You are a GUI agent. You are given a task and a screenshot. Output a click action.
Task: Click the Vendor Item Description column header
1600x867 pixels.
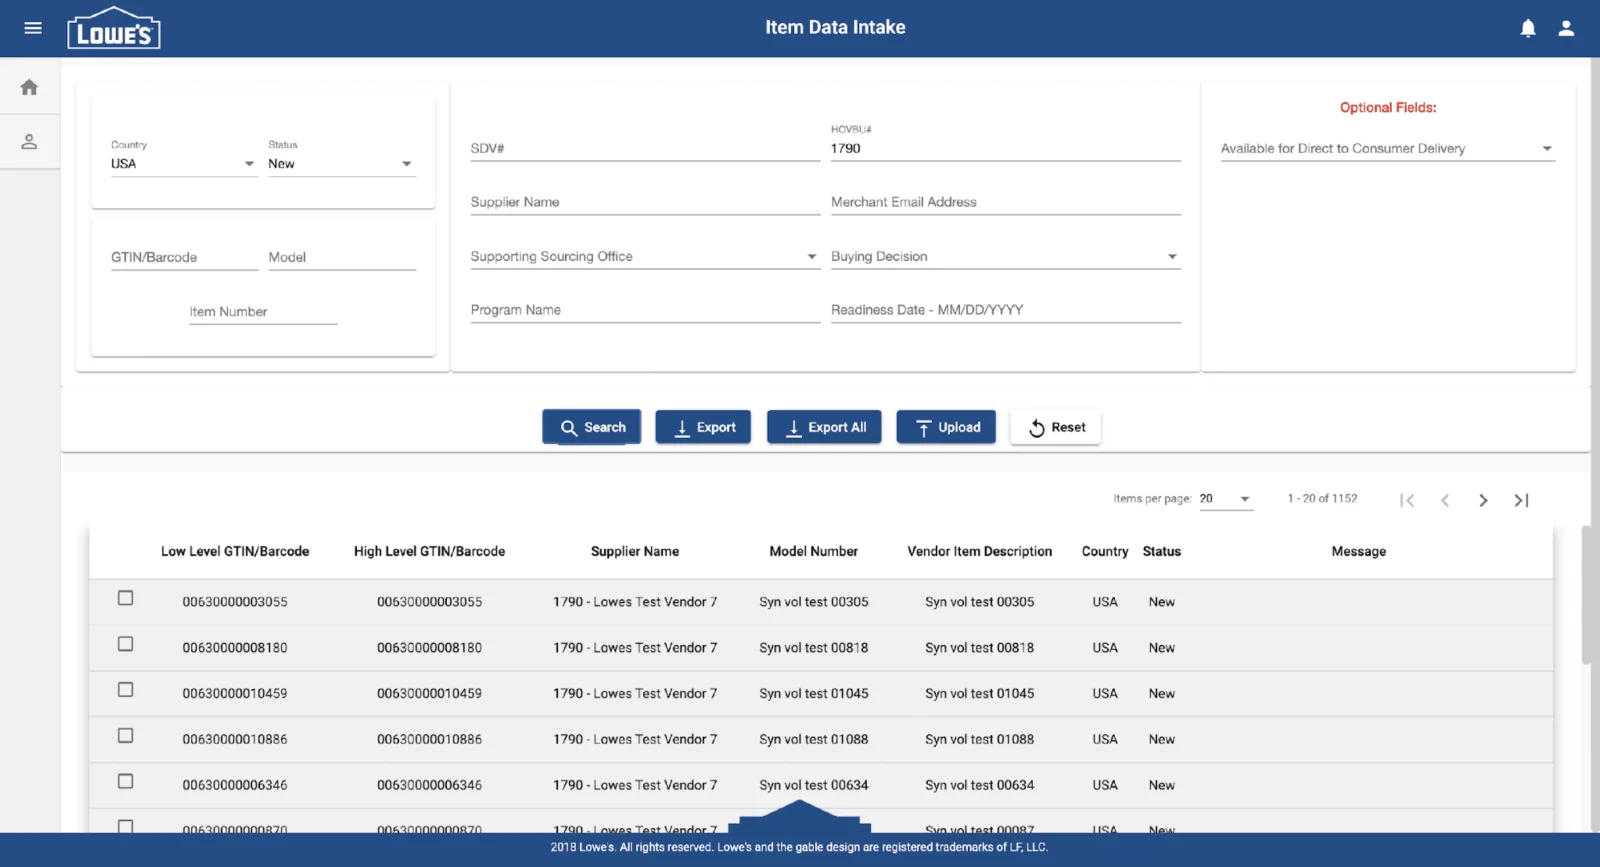tap(979, 552)
